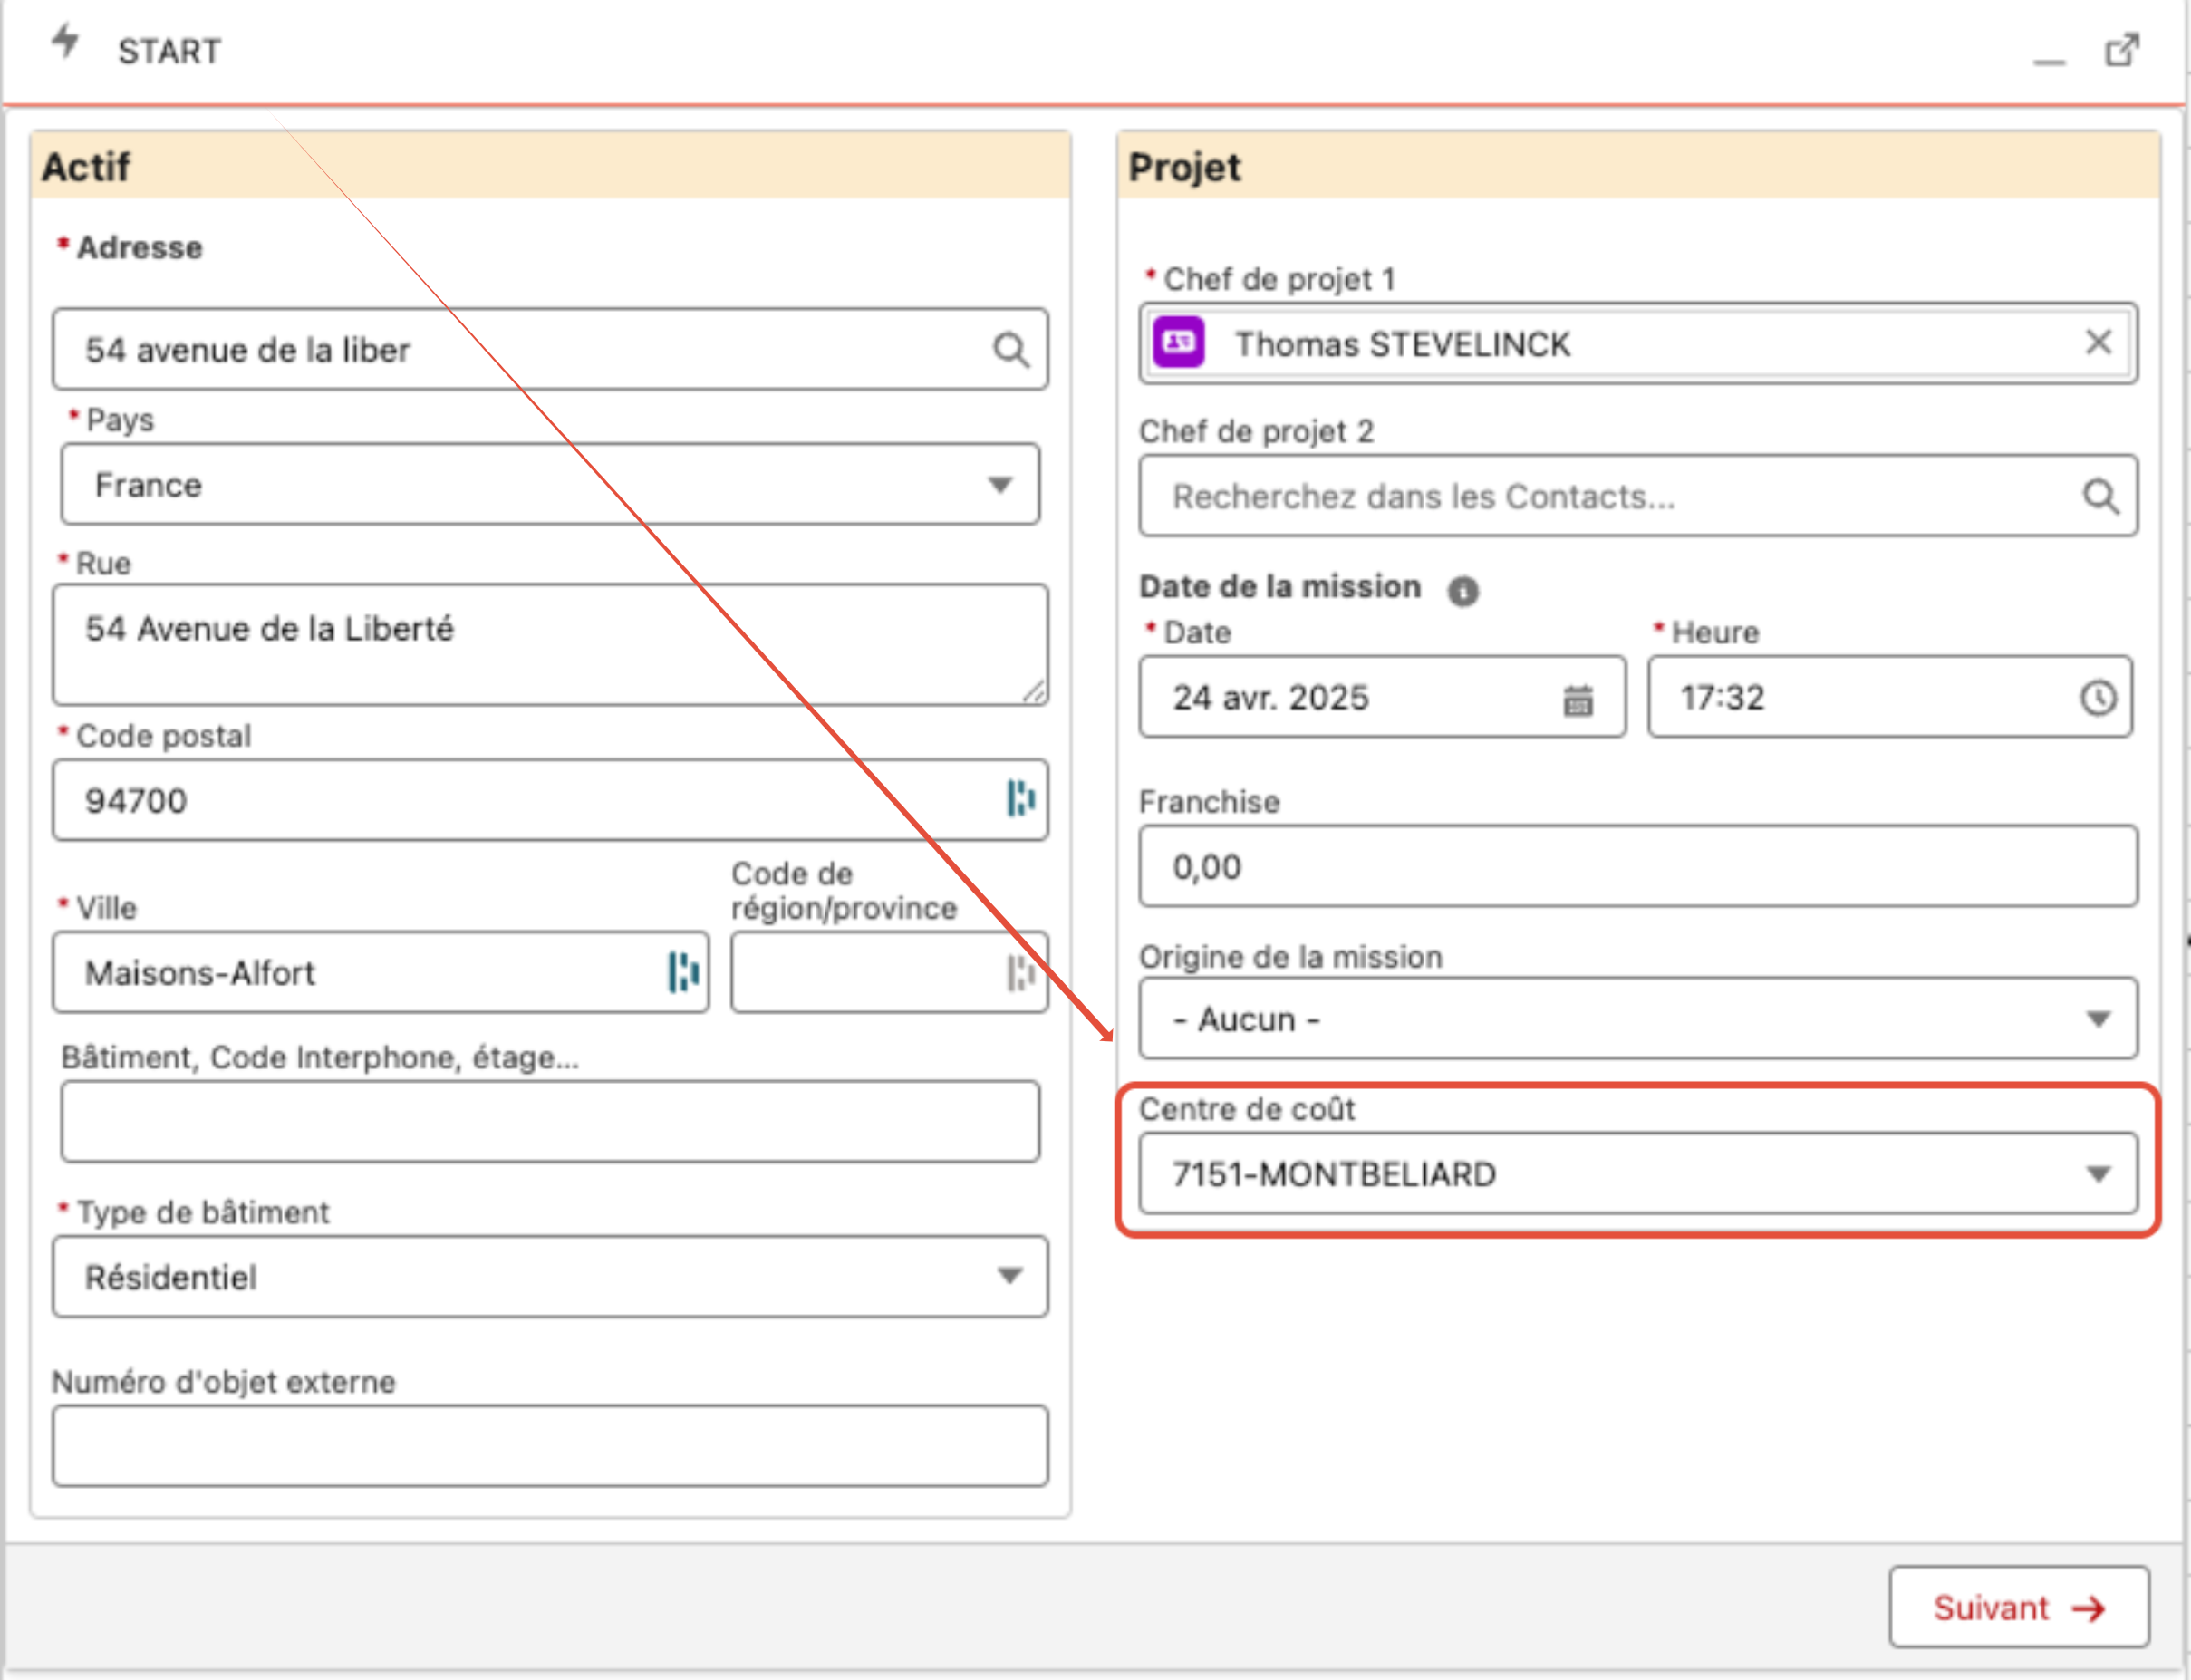Viewport: 2191px width, 1680px height.
Task: Open the Centre de coût dropdown
Action: click(1638, 1173)
